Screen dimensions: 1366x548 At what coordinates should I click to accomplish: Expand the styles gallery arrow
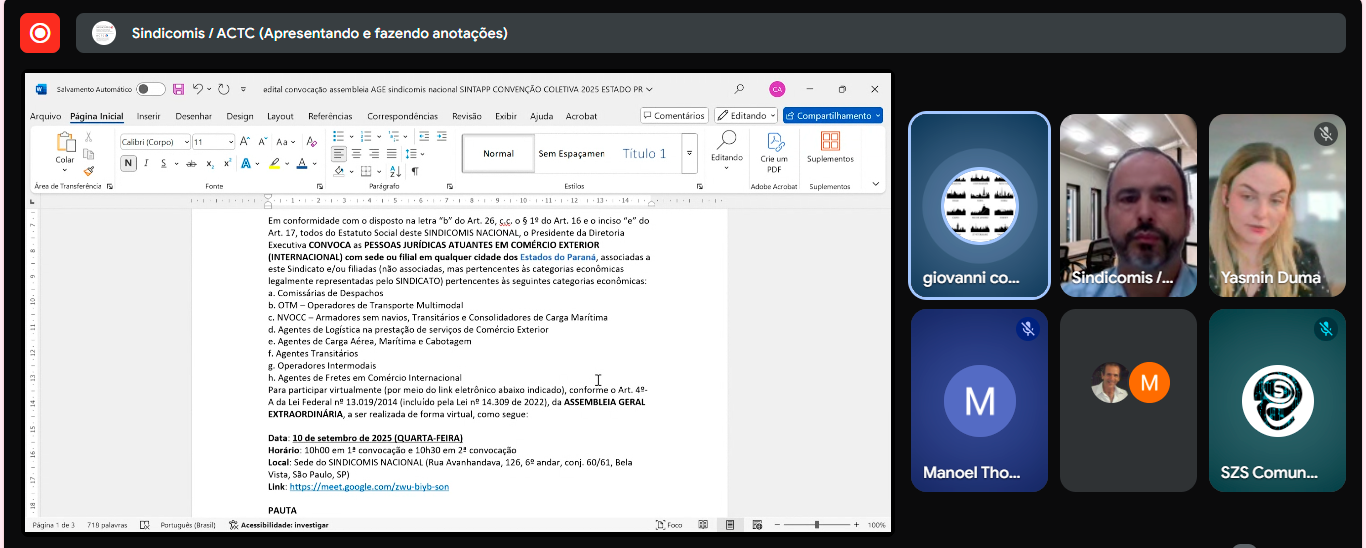pyautogui.click(x=689, y=154)
